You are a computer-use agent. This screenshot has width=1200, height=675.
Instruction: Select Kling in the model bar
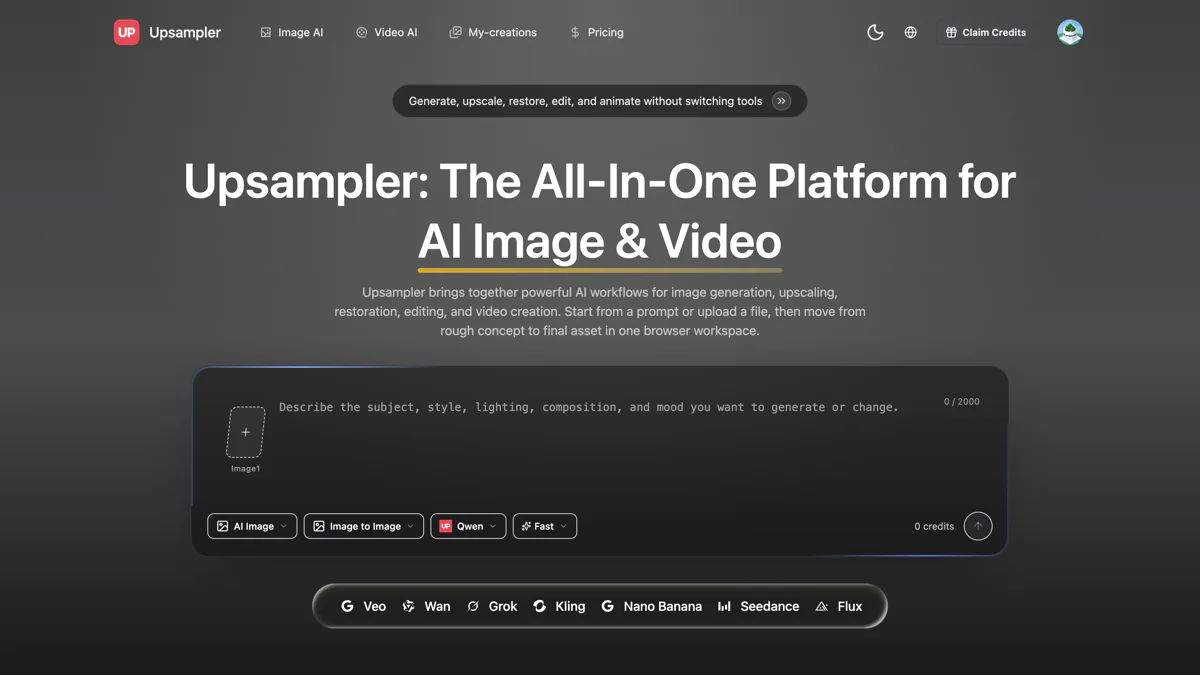pyautogui.click(x=559, y=606)
